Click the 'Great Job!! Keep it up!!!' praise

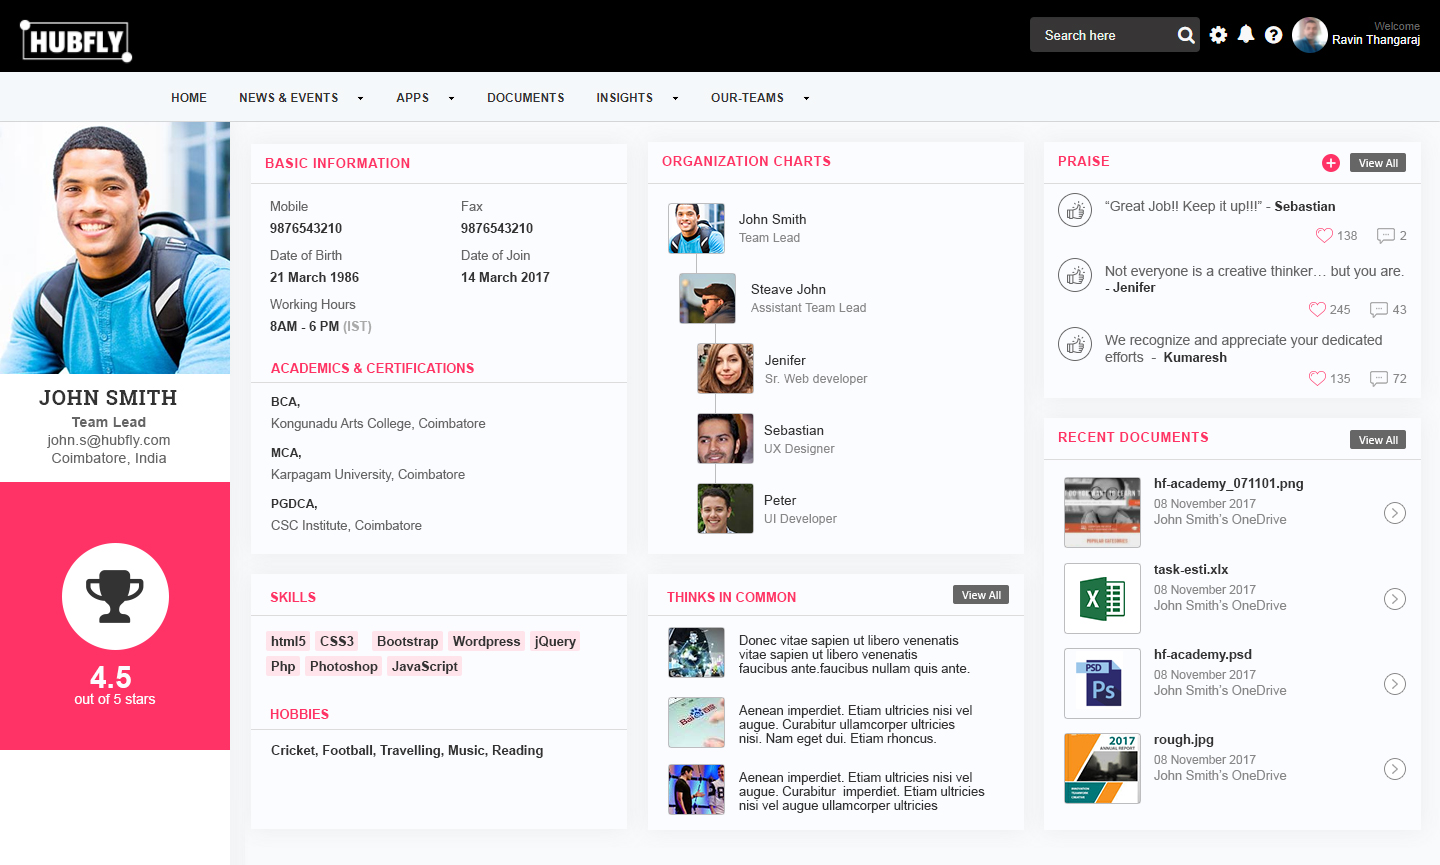click(x=1183, y=206)
